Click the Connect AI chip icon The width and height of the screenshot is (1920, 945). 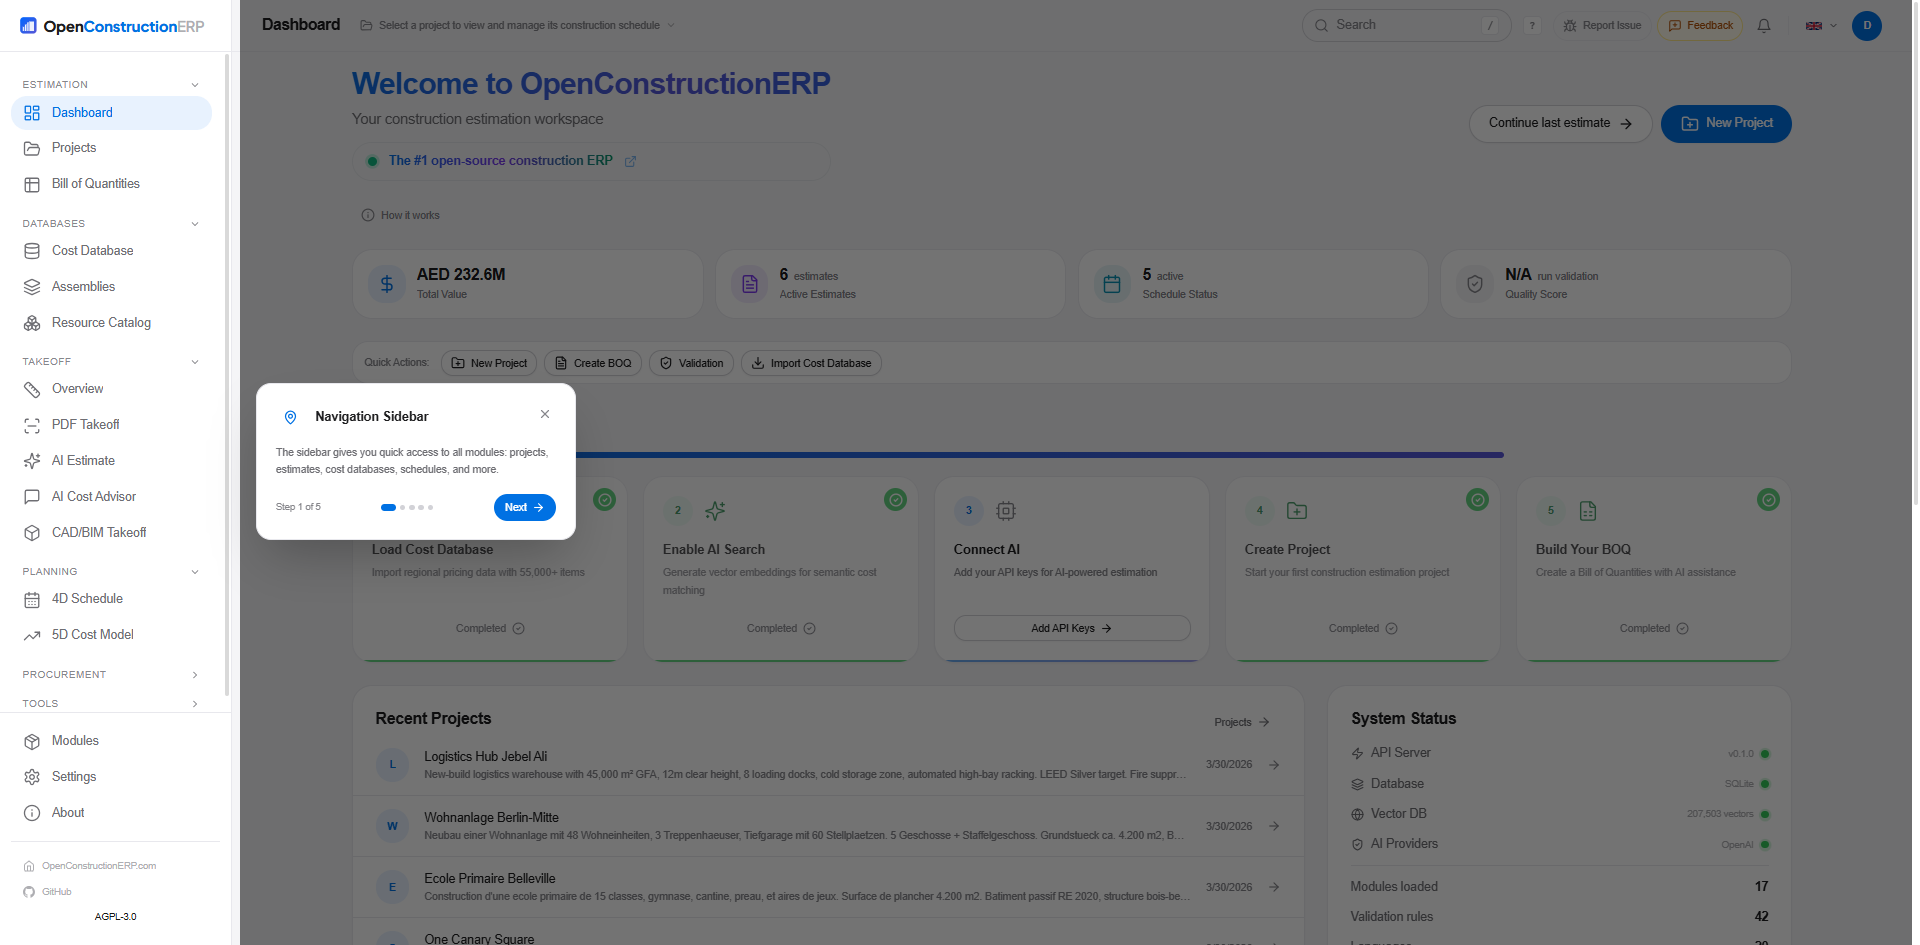coord(1006,511)
